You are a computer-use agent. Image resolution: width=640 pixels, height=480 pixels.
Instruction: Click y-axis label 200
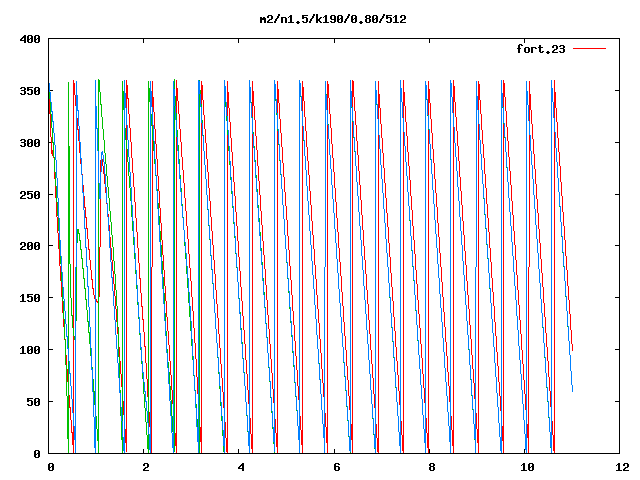click(30, 246)
